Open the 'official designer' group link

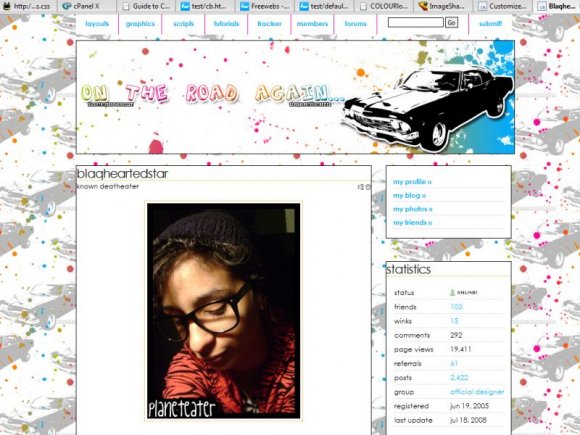pos(477,392)
